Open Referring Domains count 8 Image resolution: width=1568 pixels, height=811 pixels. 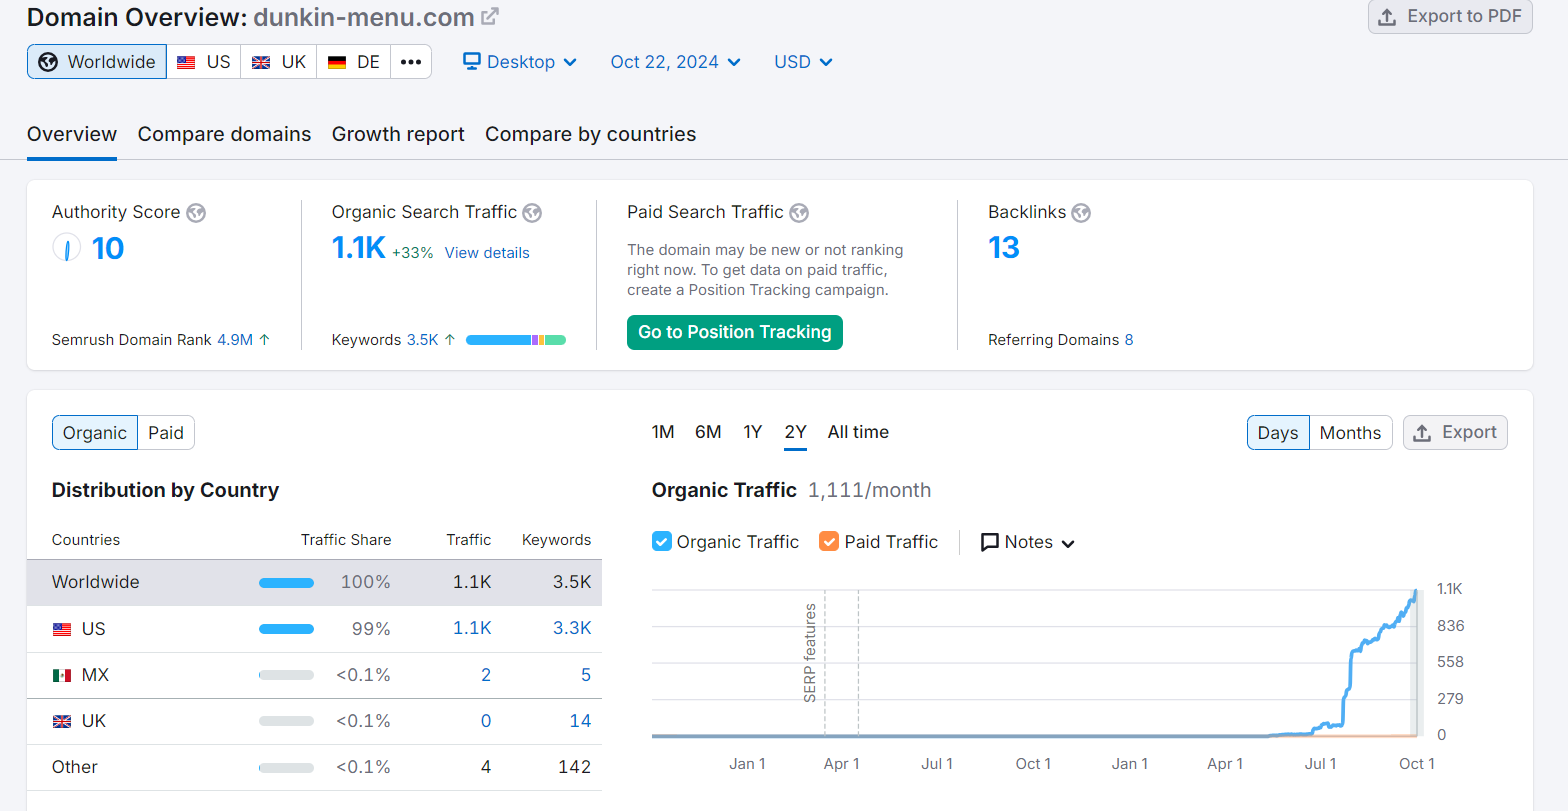1129,340
